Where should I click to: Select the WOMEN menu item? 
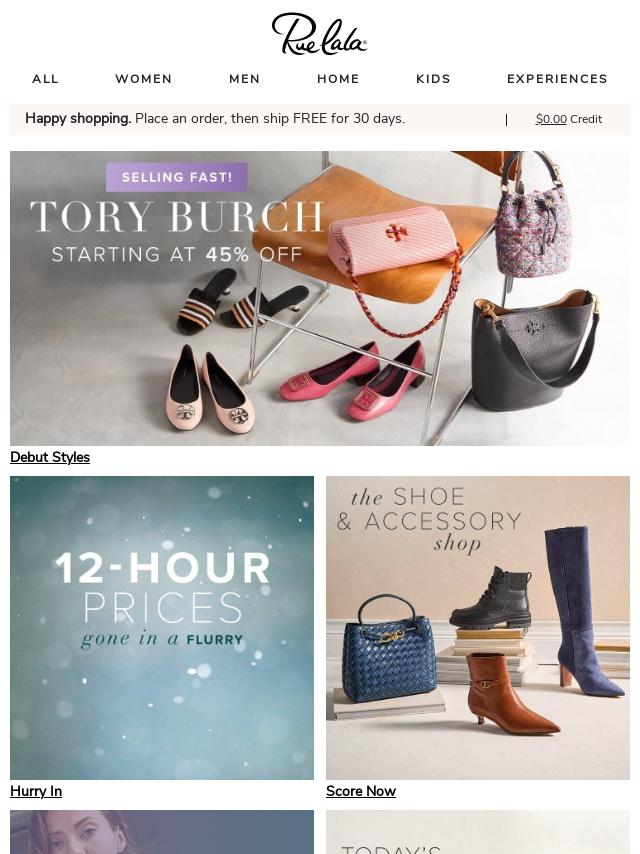pos(144,79)
